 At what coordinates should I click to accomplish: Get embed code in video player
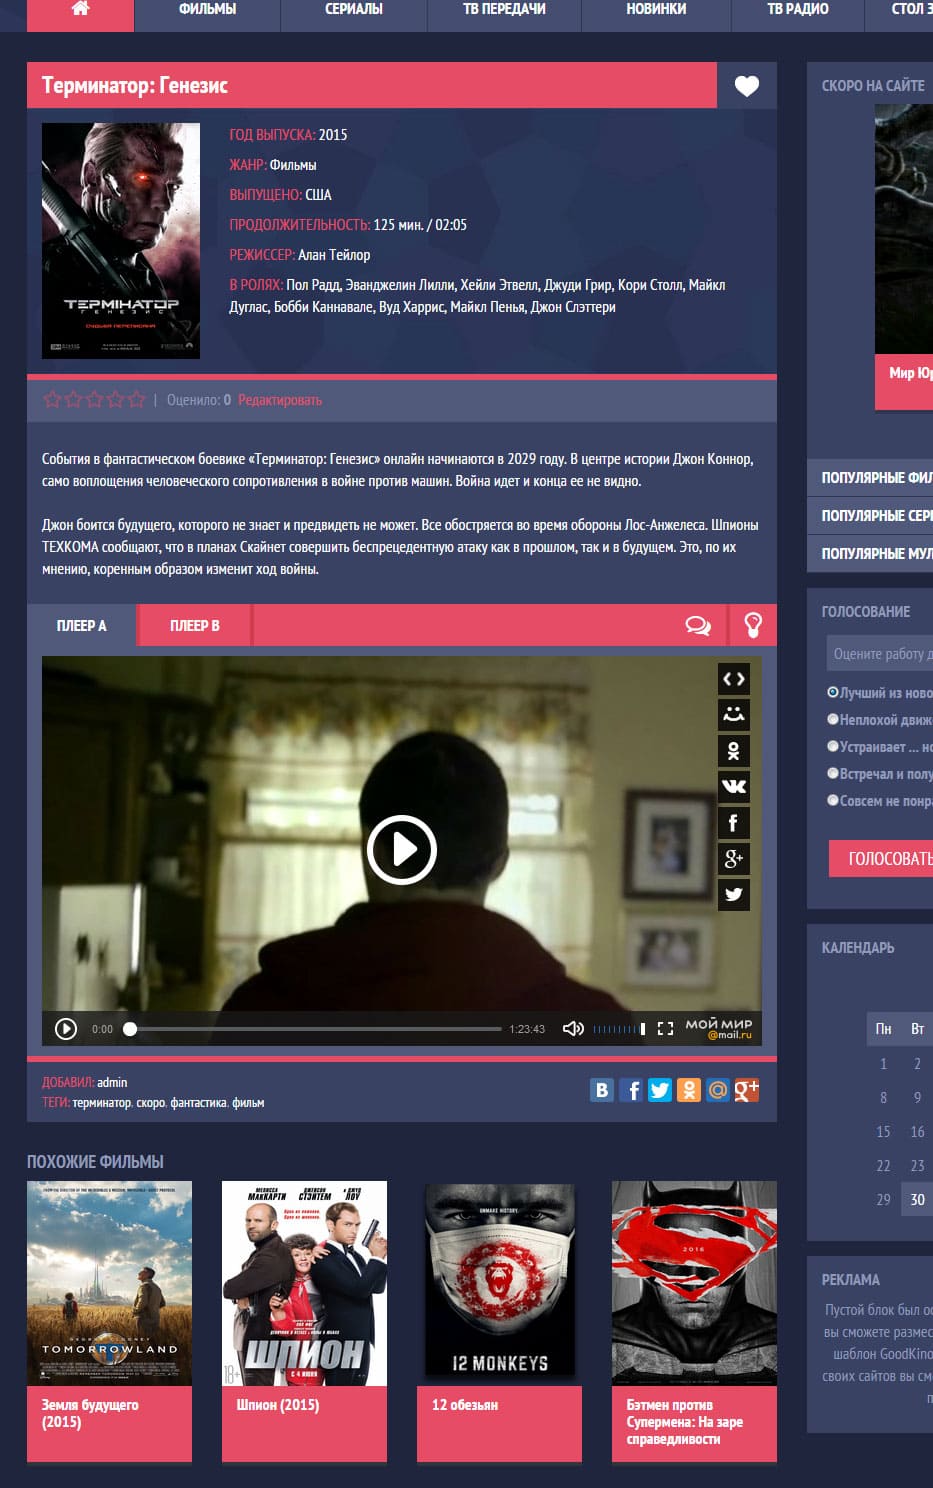click(x=734, y=679)
